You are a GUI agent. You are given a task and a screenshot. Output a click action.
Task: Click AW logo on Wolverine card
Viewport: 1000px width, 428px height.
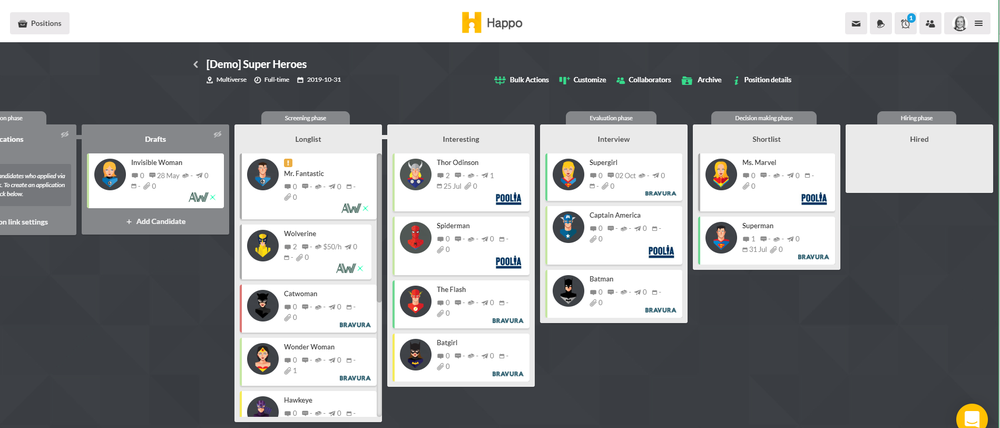coord(349,269)
